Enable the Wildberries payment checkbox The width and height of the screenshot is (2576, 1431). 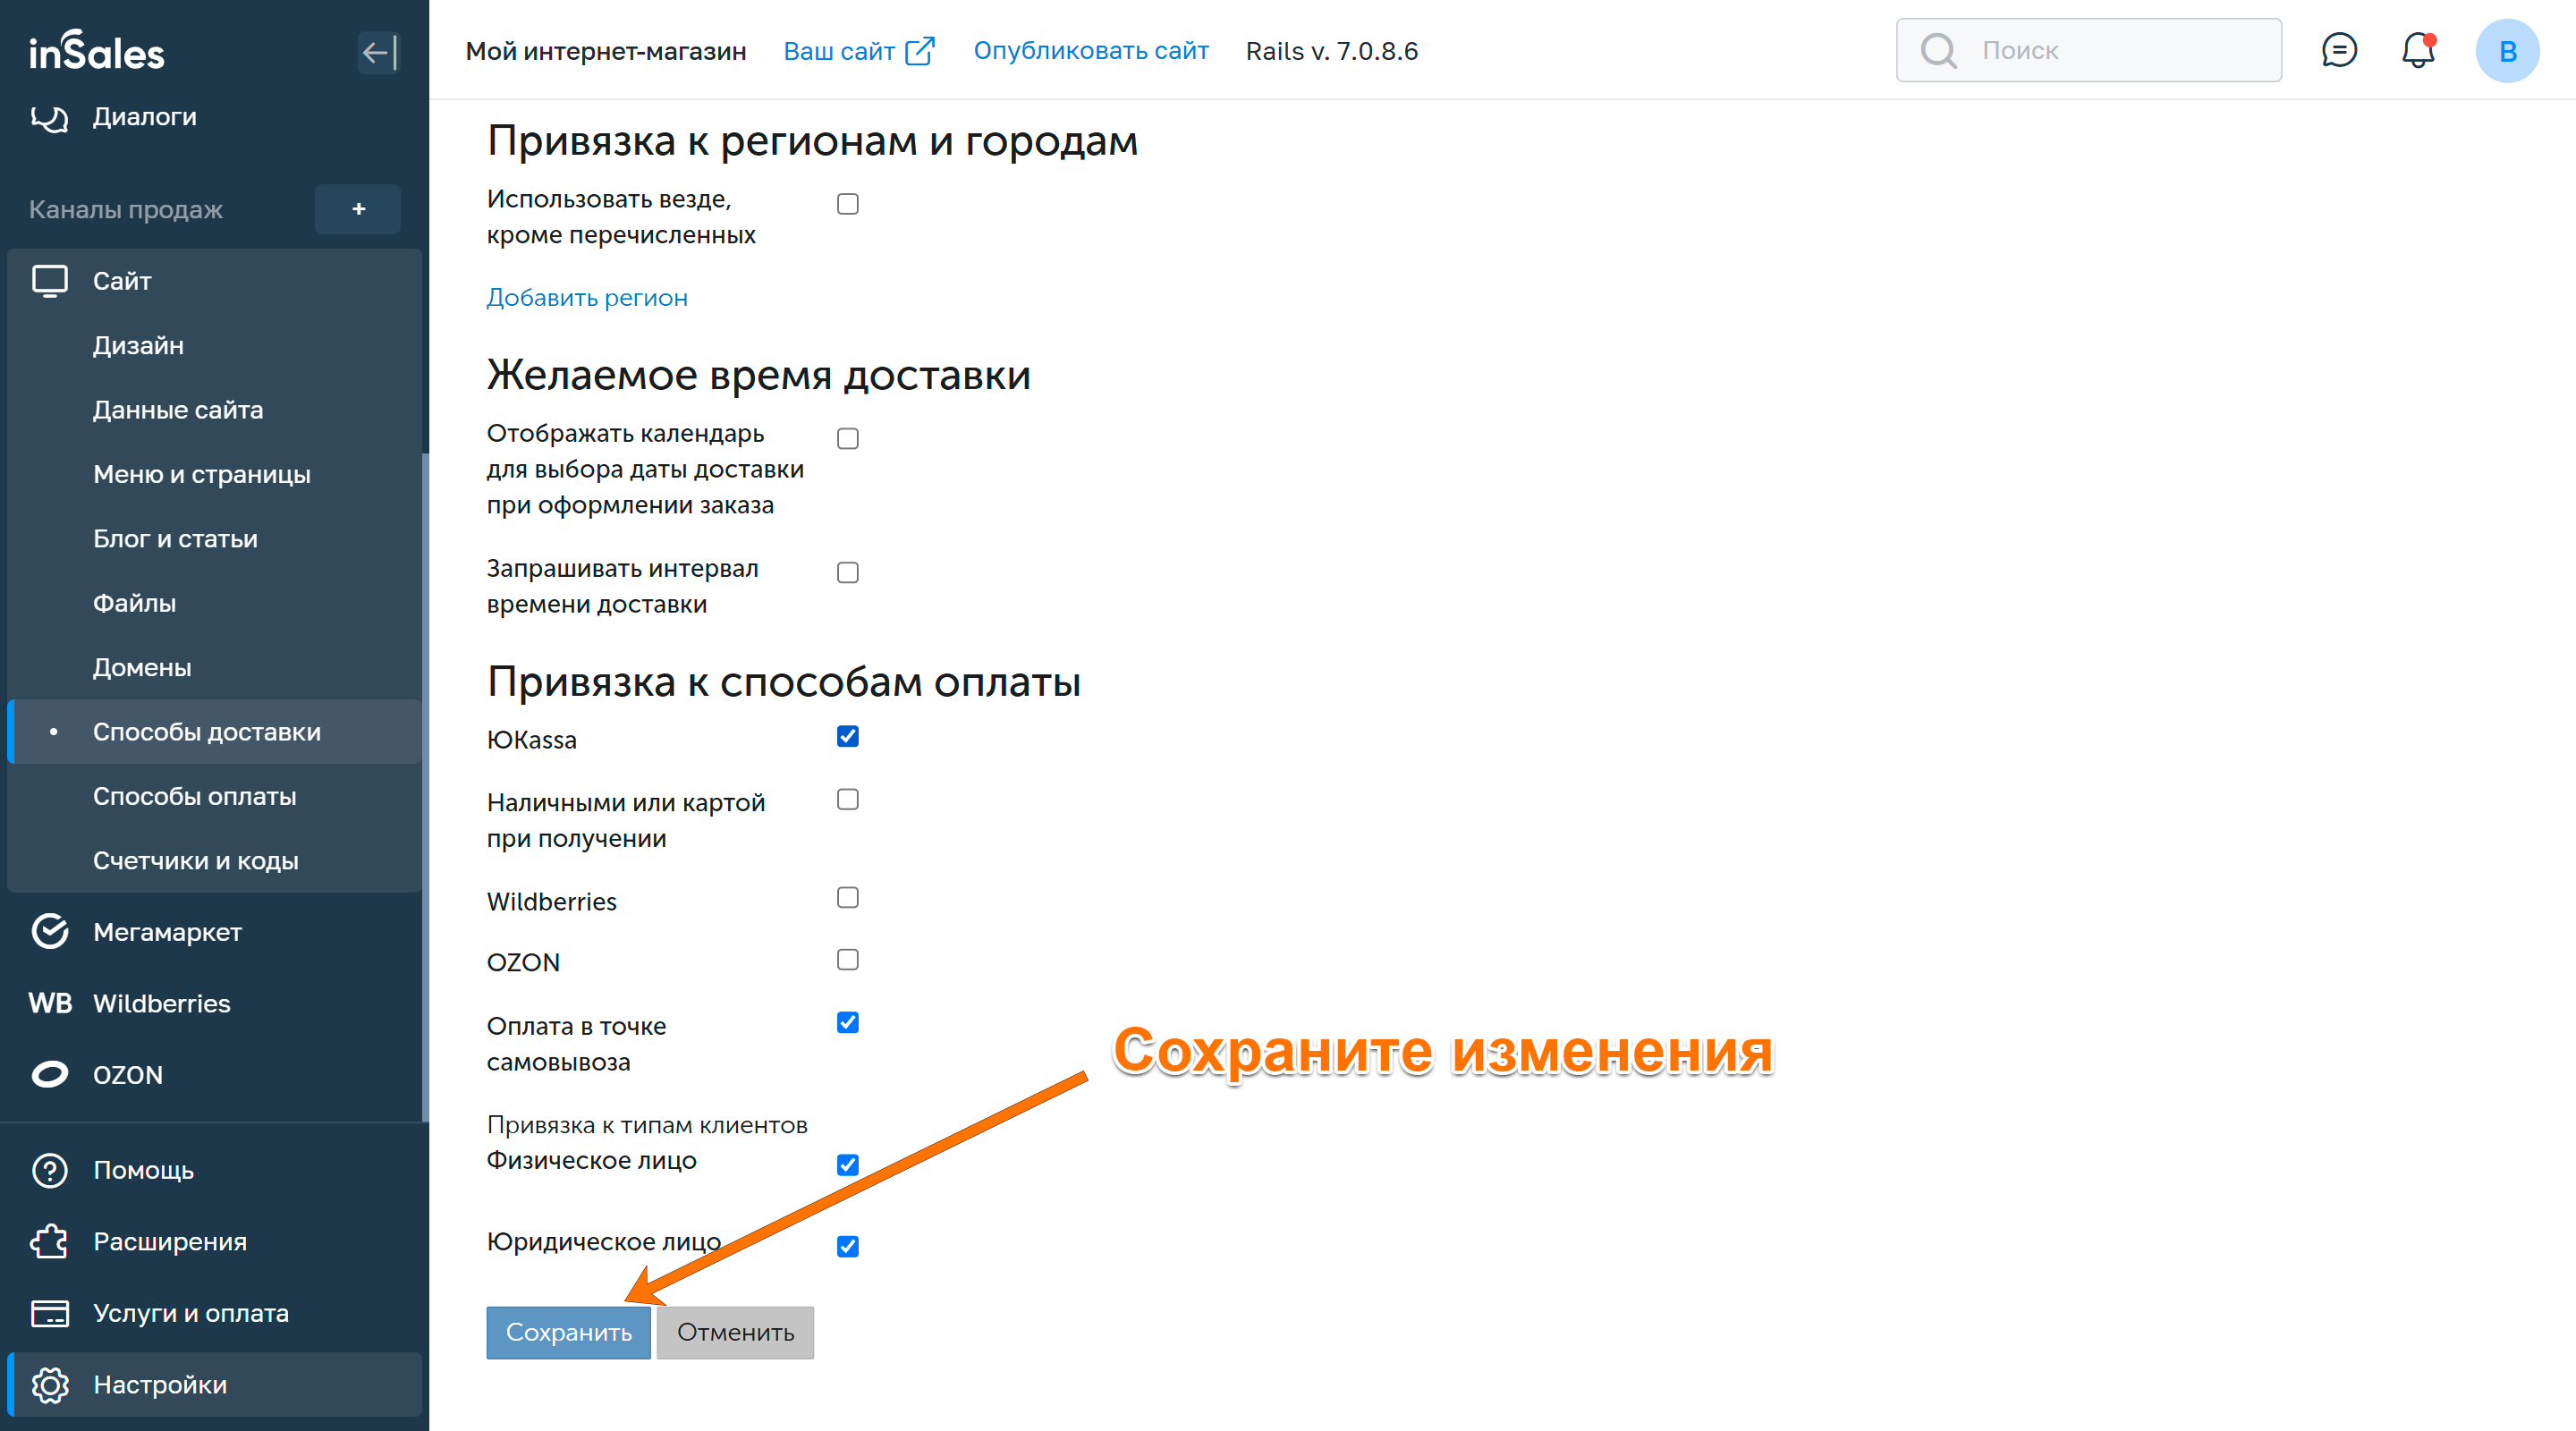847,898
